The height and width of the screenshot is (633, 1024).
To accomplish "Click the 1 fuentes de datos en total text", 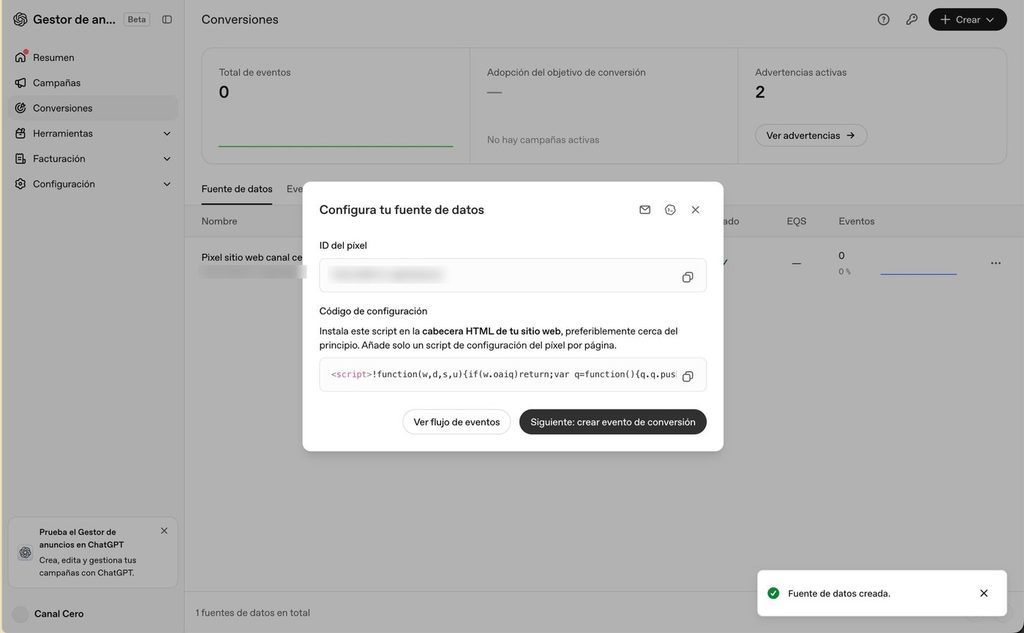I will [x=253, y=613].
